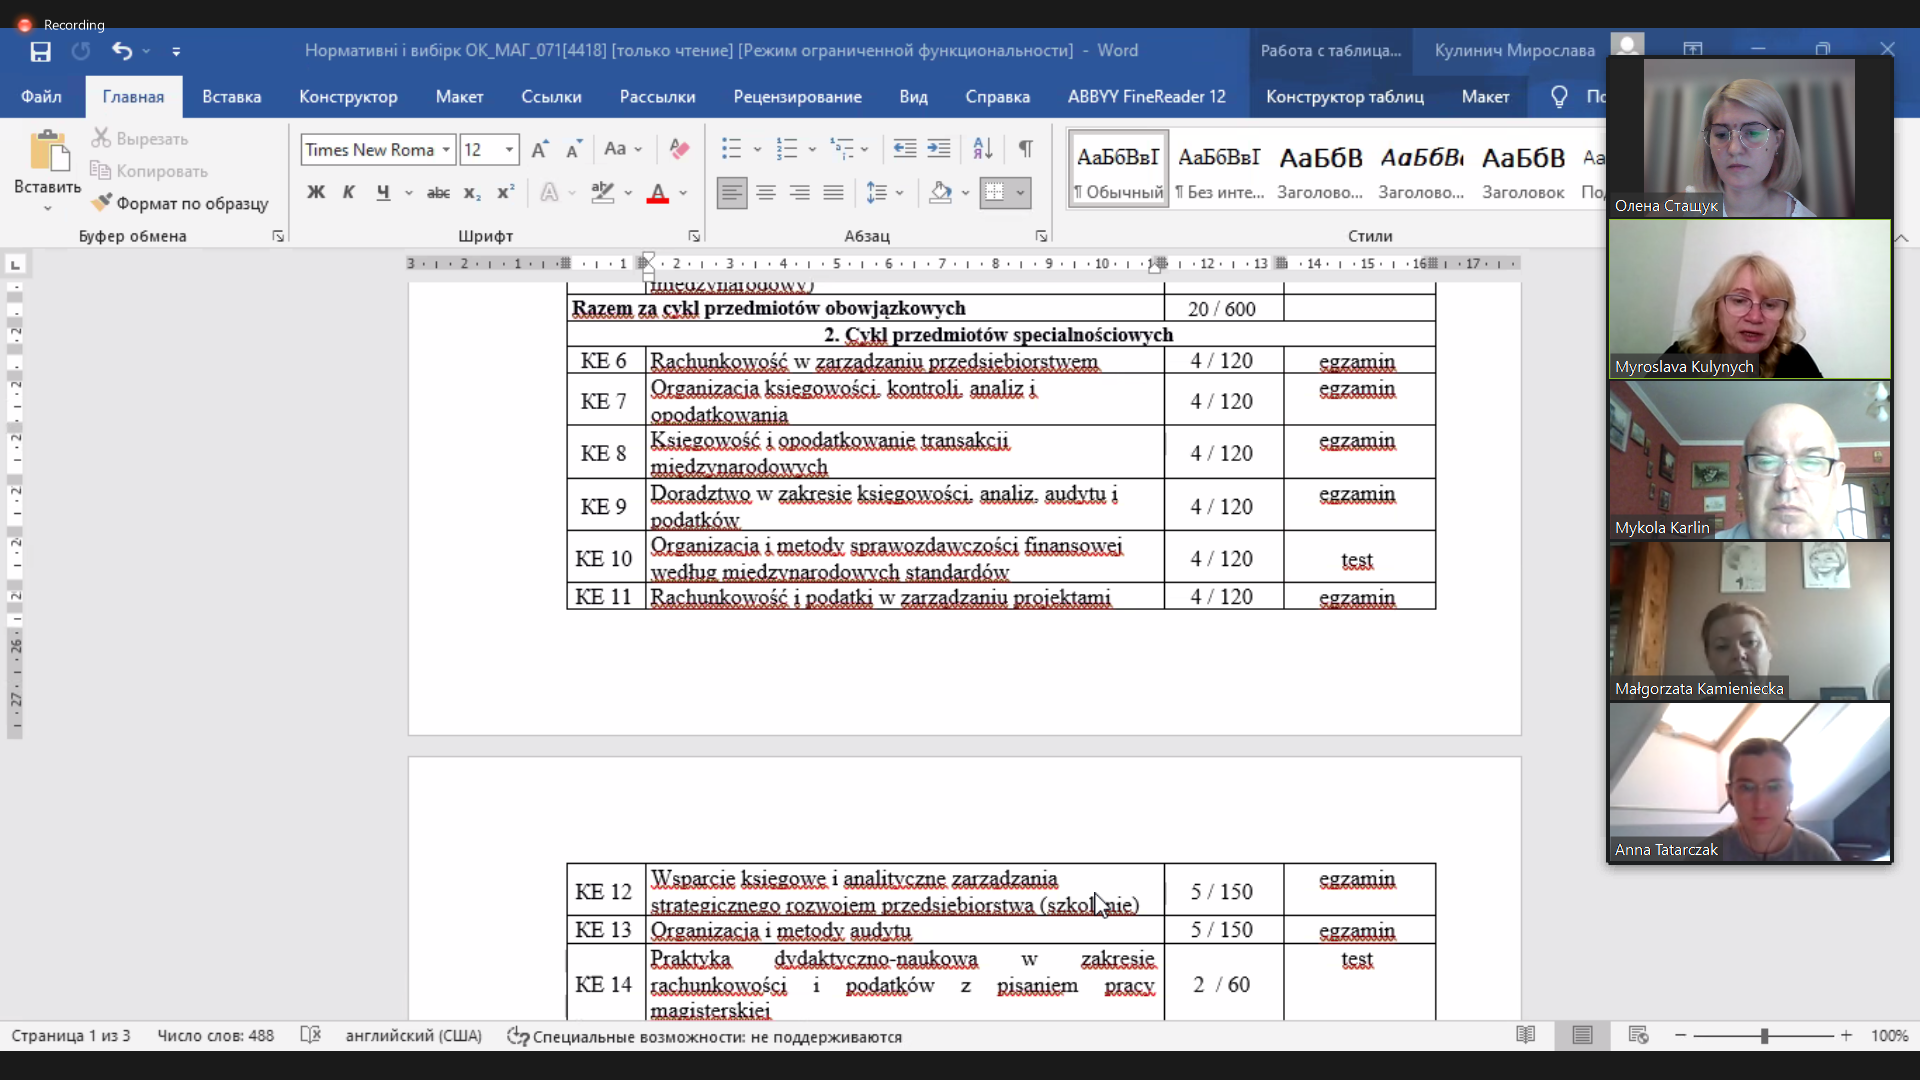Click the Undo arrow icon
1920x1080 pixels.
coord(122,51)
